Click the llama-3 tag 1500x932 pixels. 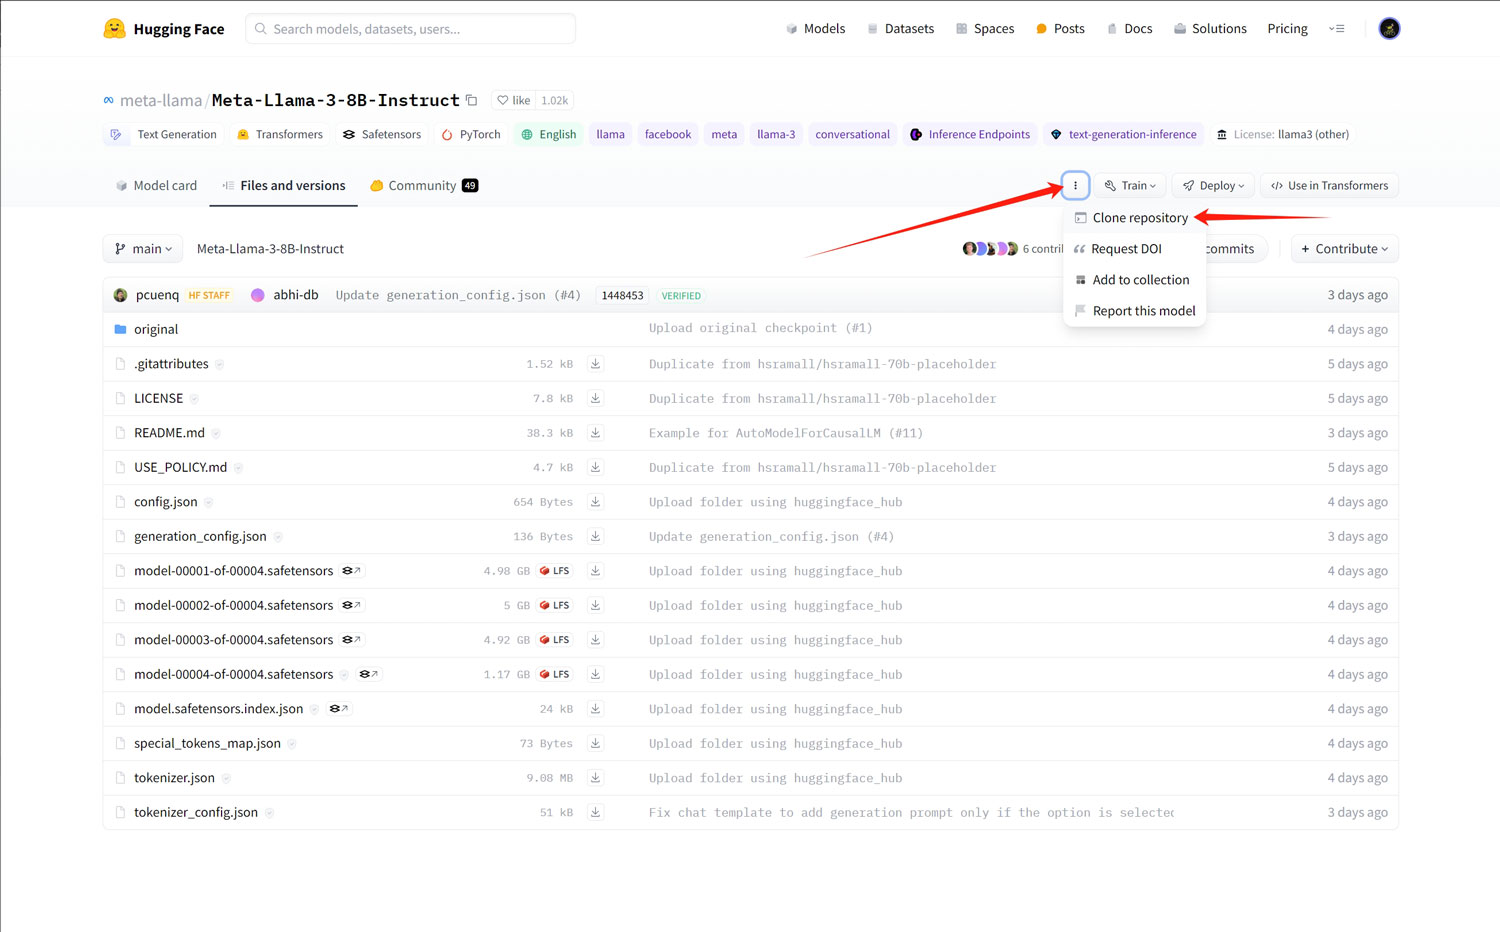click(x=776, y=134)
